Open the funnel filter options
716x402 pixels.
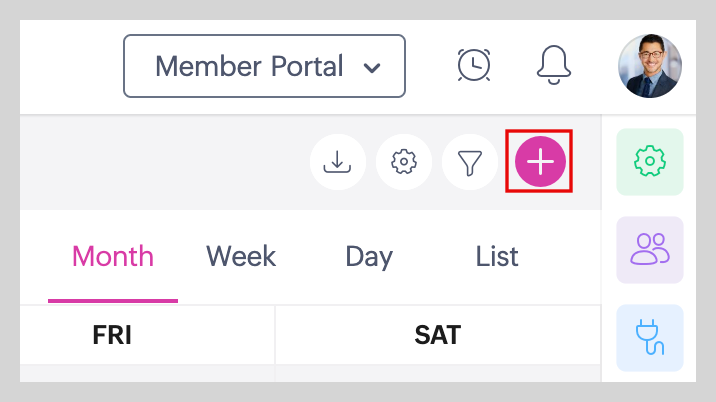point(470,161)
